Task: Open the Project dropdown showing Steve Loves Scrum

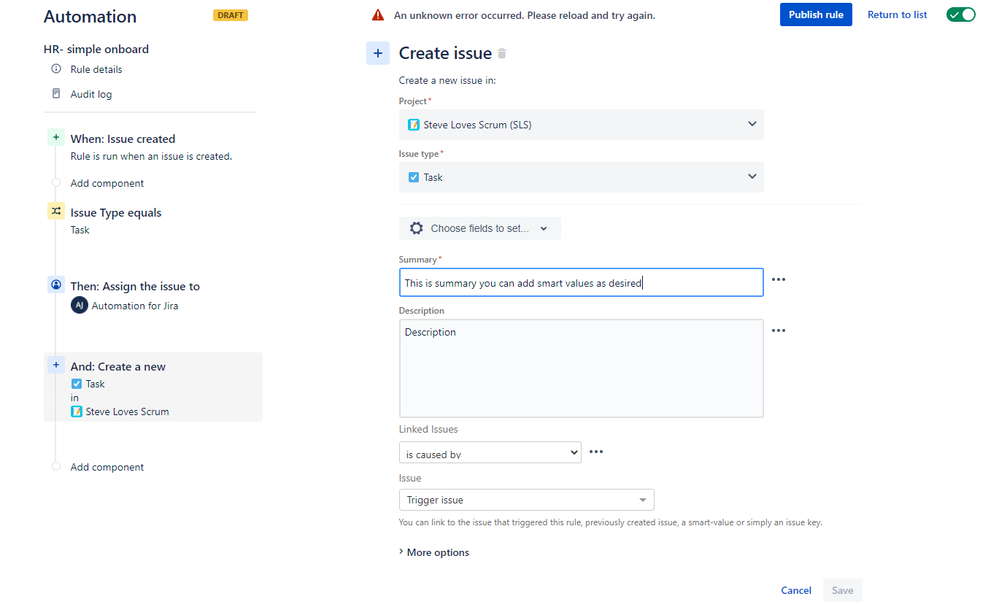Action: [581, 125]
